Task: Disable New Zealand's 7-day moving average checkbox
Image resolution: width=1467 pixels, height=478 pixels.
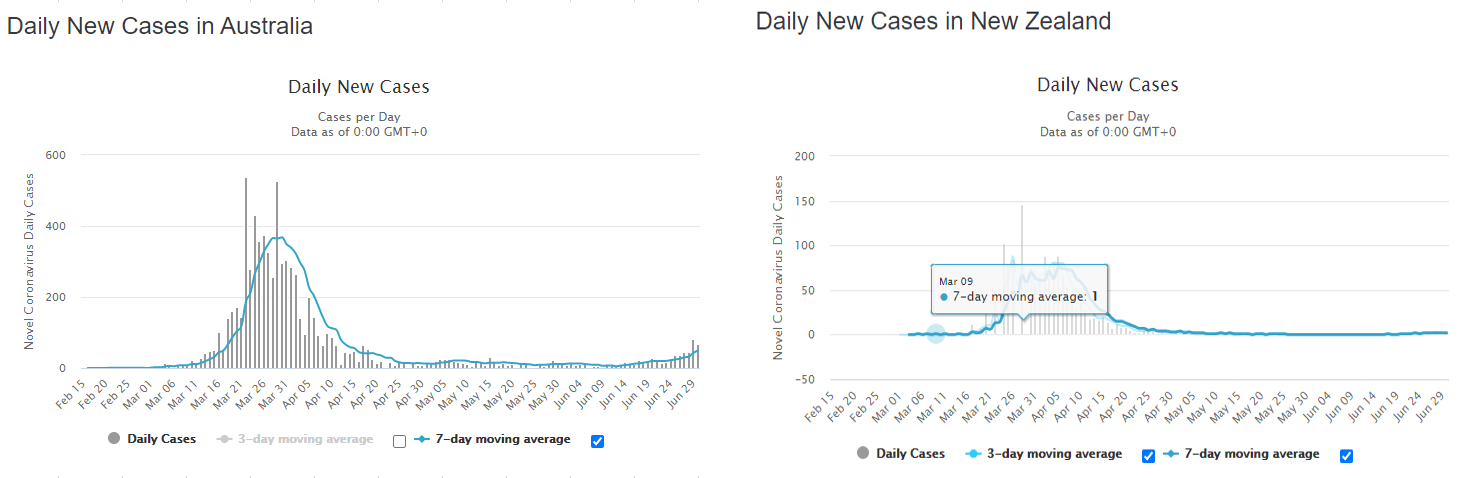Action: [x=1346, y=456]
